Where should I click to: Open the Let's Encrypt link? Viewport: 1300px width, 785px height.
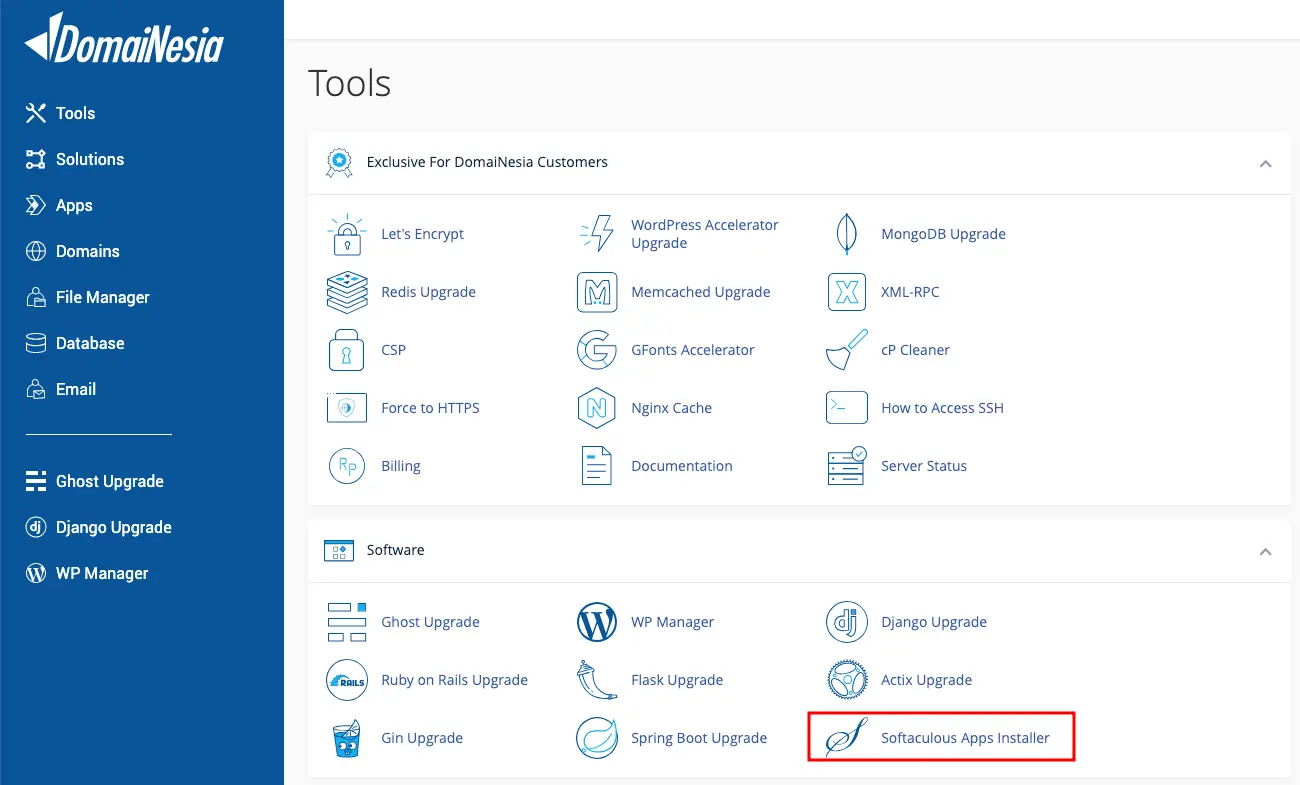pyautogui.click(x=422, y=234)
